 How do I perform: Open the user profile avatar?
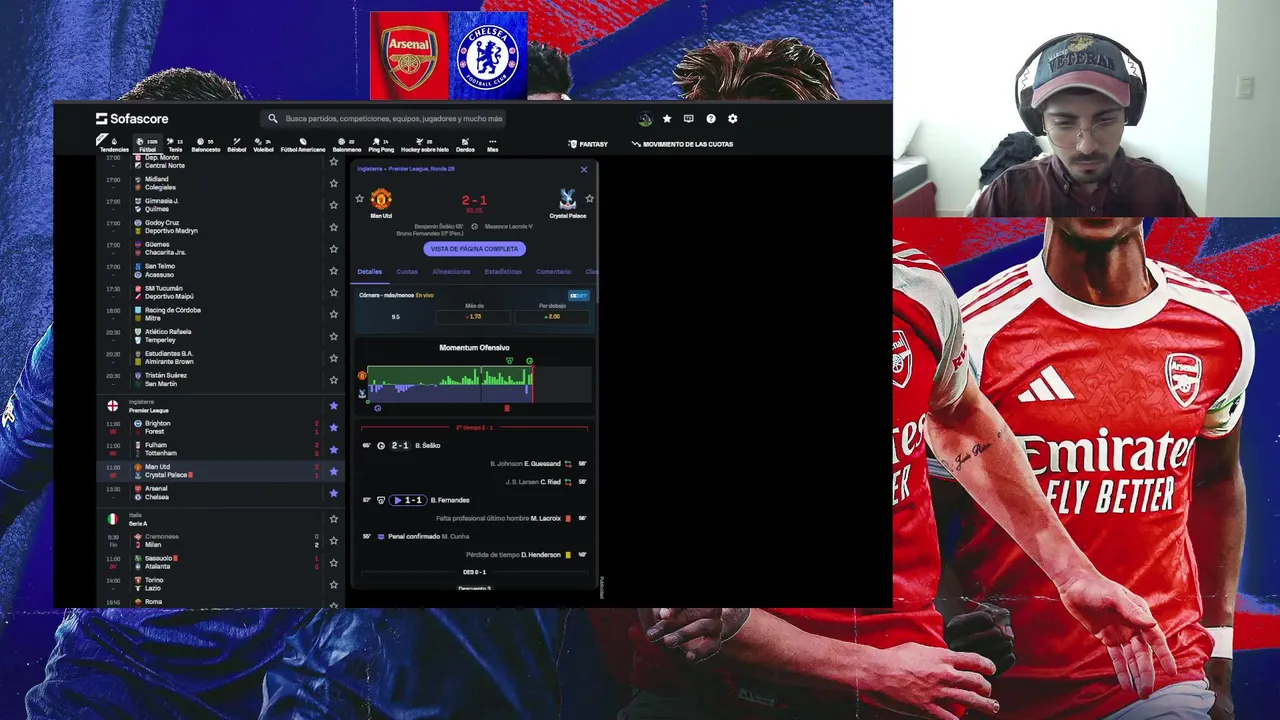tap(645, 119)
